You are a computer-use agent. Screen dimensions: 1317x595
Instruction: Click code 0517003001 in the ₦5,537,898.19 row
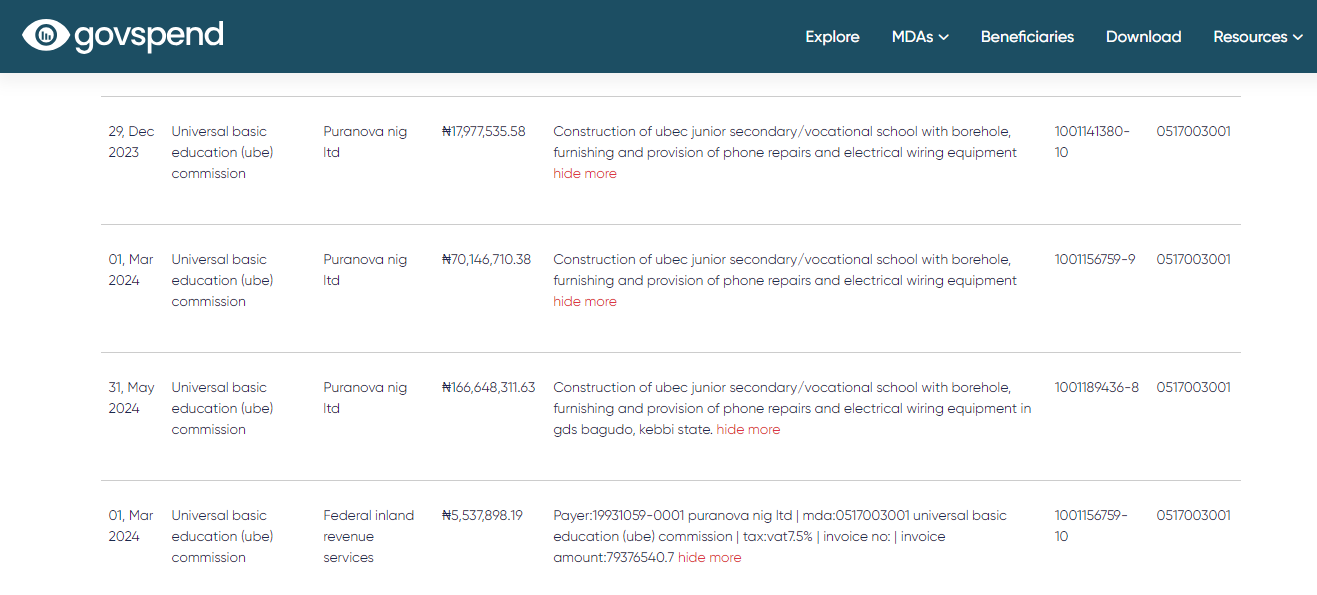tap(1193, 516)
